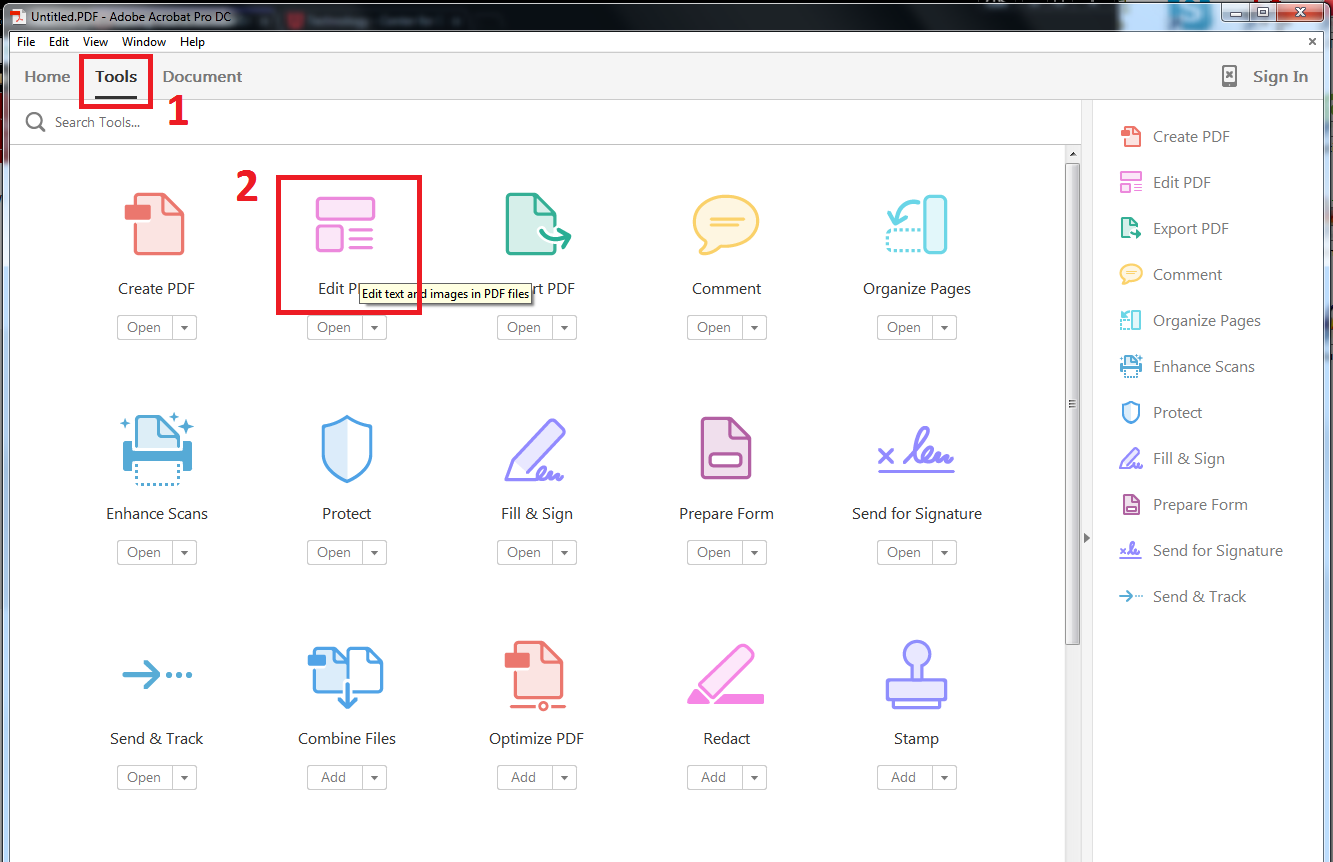This screenshot has width=1333, height=862.
Task: Expand dropdown arrow next to Organize Pages Open
Action: (944, 328)
